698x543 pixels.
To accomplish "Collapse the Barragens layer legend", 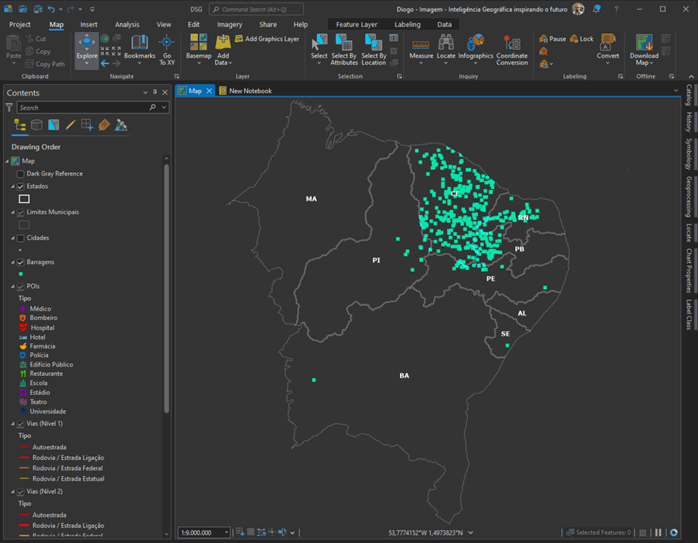I will pos(12,262).
